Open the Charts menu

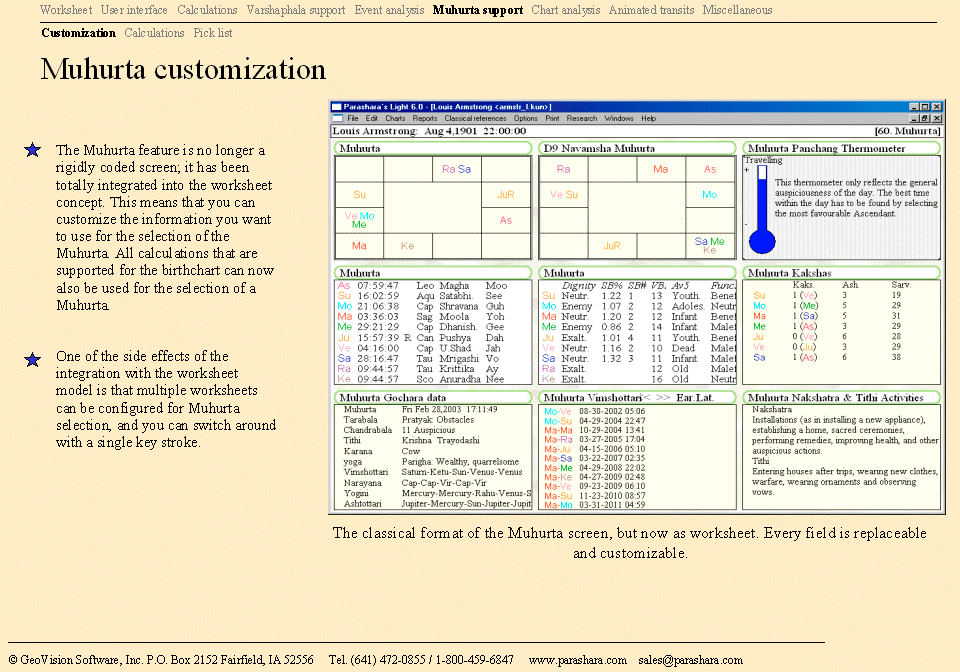(395, 118)
